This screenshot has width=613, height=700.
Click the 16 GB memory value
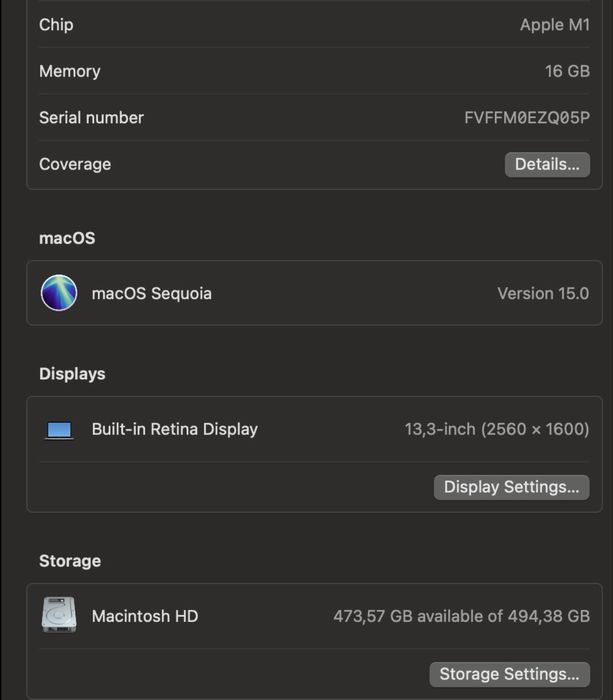click(567, 71)
